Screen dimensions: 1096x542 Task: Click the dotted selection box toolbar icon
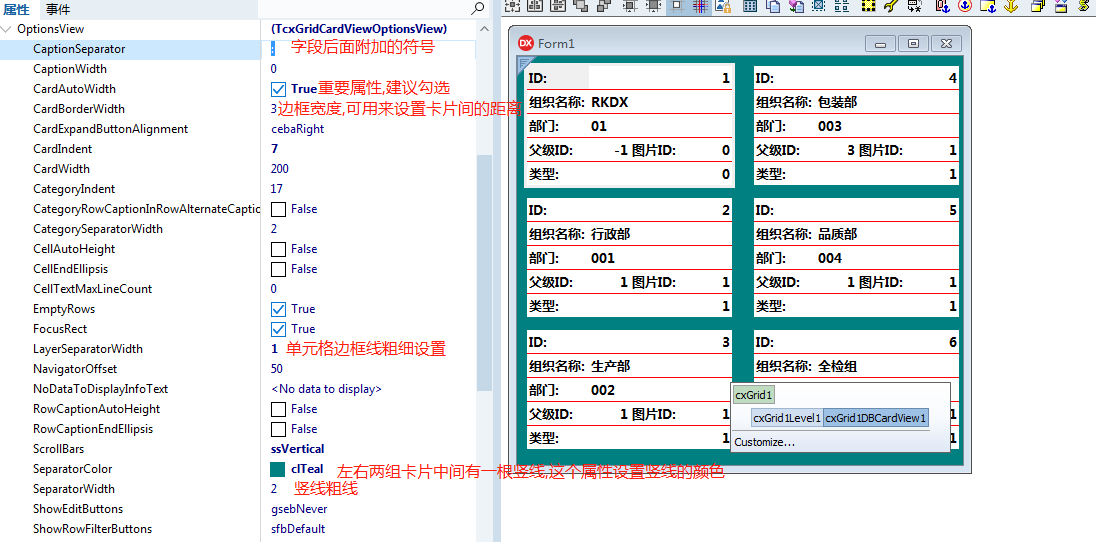(818, 6)
